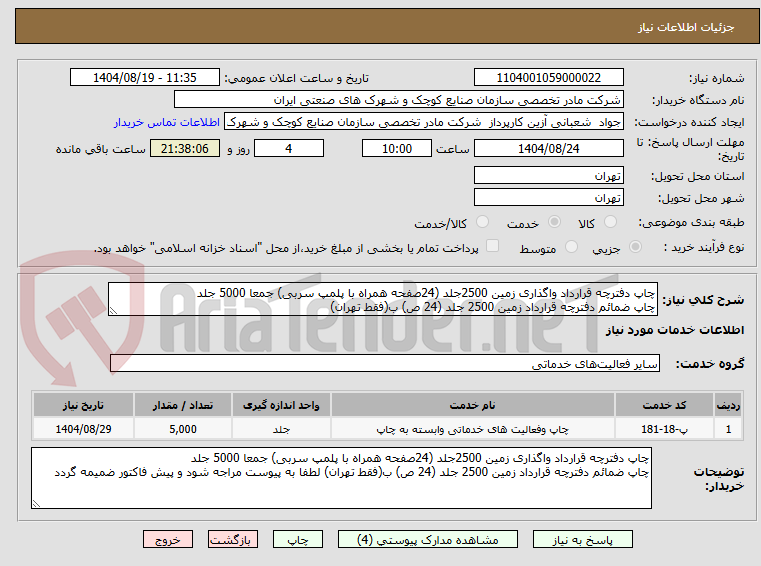Select the متوسط purchase type radio
Image resolution: width=761 pixels, height=566 pixels.
[571, 247]
